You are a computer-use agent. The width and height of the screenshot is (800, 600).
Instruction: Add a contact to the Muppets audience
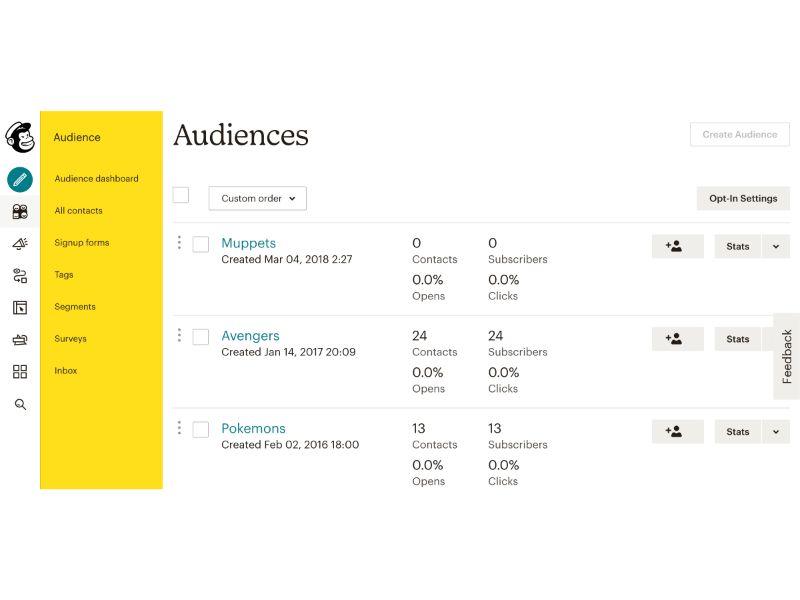point(677,246)
